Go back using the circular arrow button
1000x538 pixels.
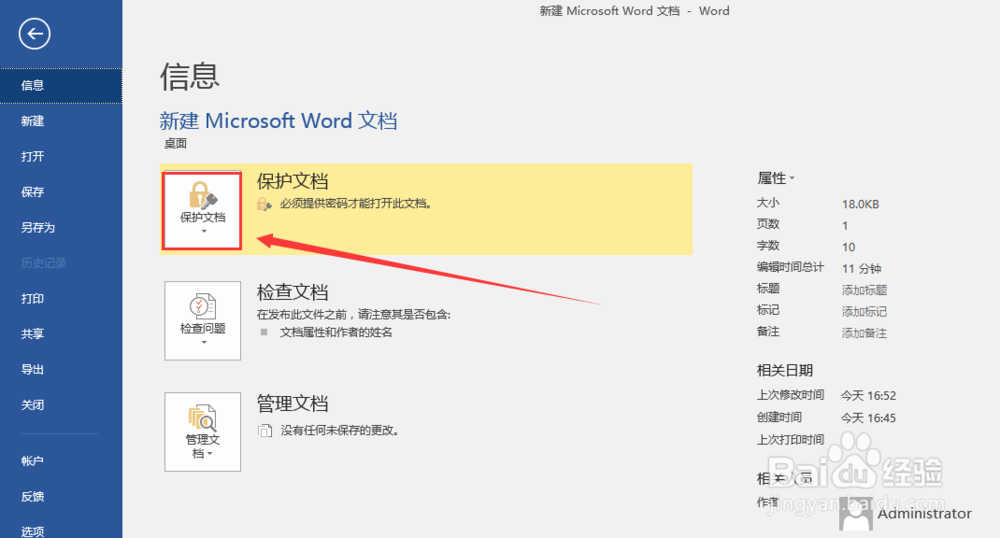34,34
